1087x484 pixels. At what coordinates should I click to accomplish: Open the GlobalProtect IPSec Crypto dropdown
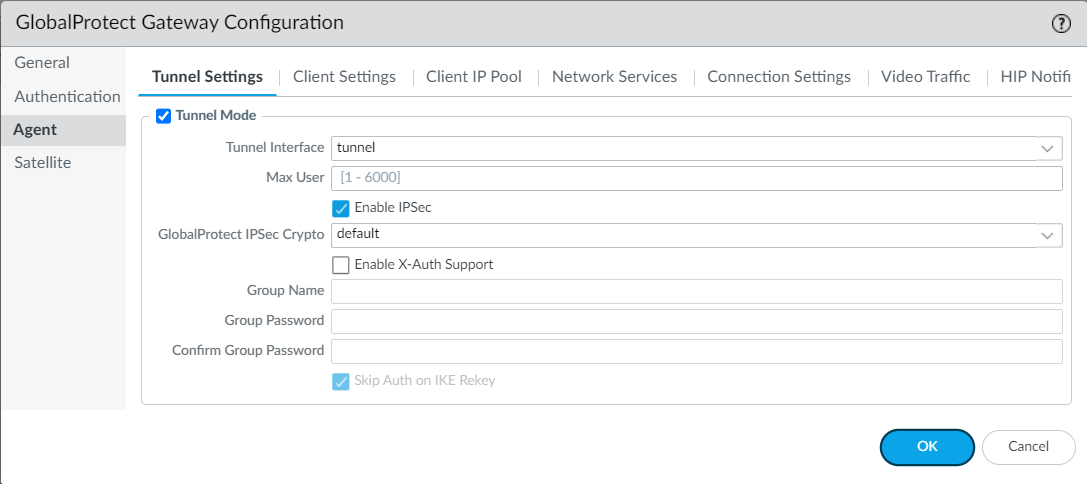coord(1048,235)
